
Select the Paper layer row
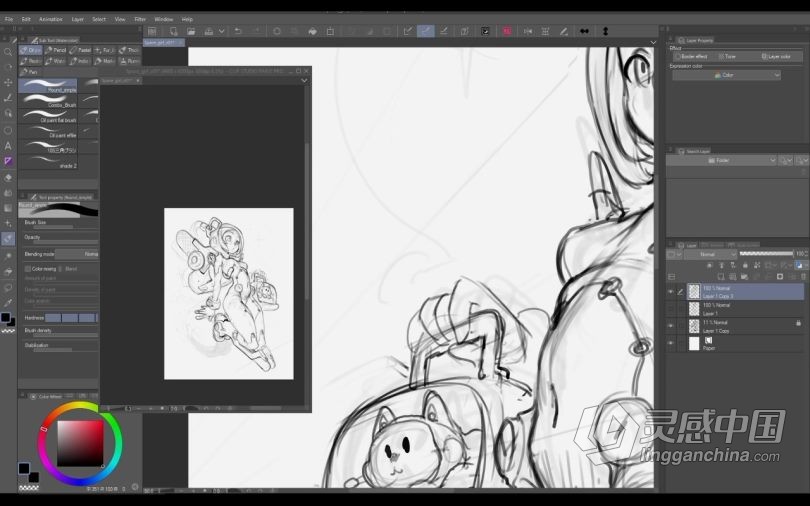point(745,344)
